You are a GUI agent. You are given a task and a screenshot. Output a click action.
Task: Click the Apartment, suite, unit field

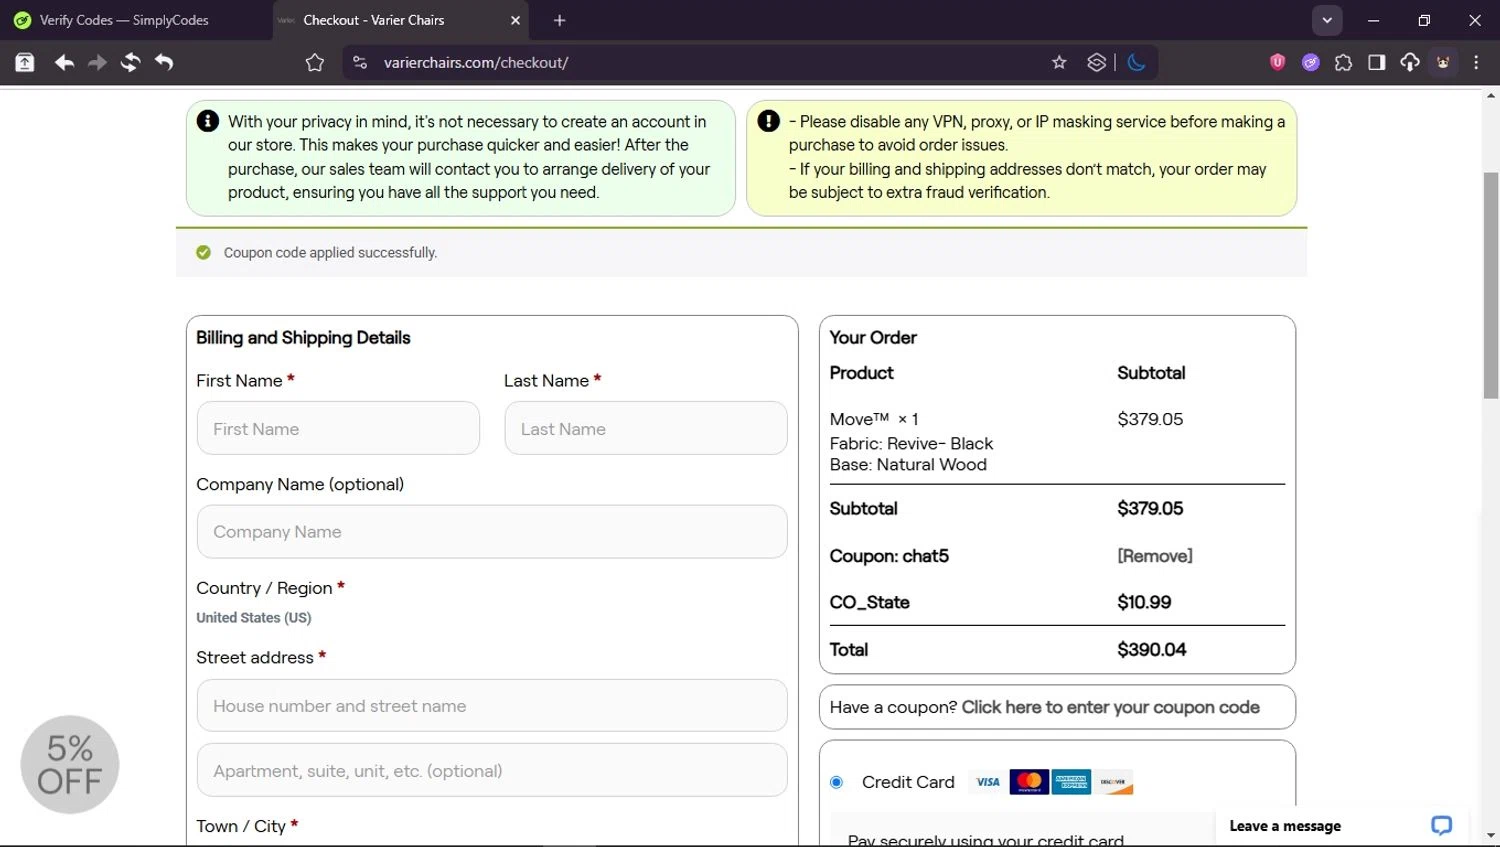[492, 770]
